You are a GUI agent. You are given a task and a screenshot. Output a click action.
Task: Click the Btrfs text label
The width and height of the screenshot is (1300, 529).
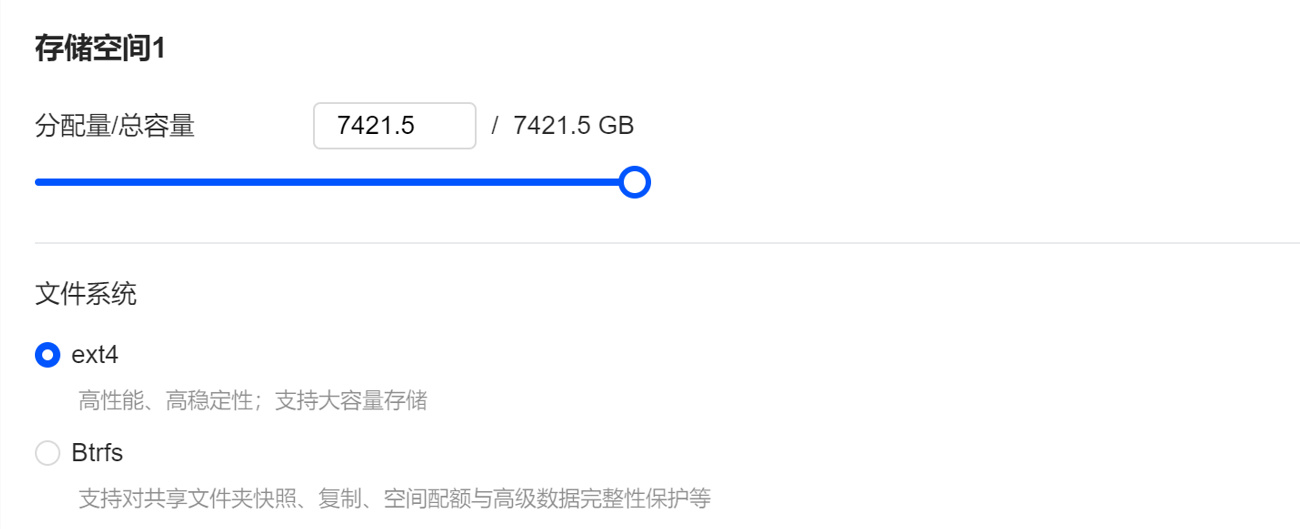coord(97,453)
